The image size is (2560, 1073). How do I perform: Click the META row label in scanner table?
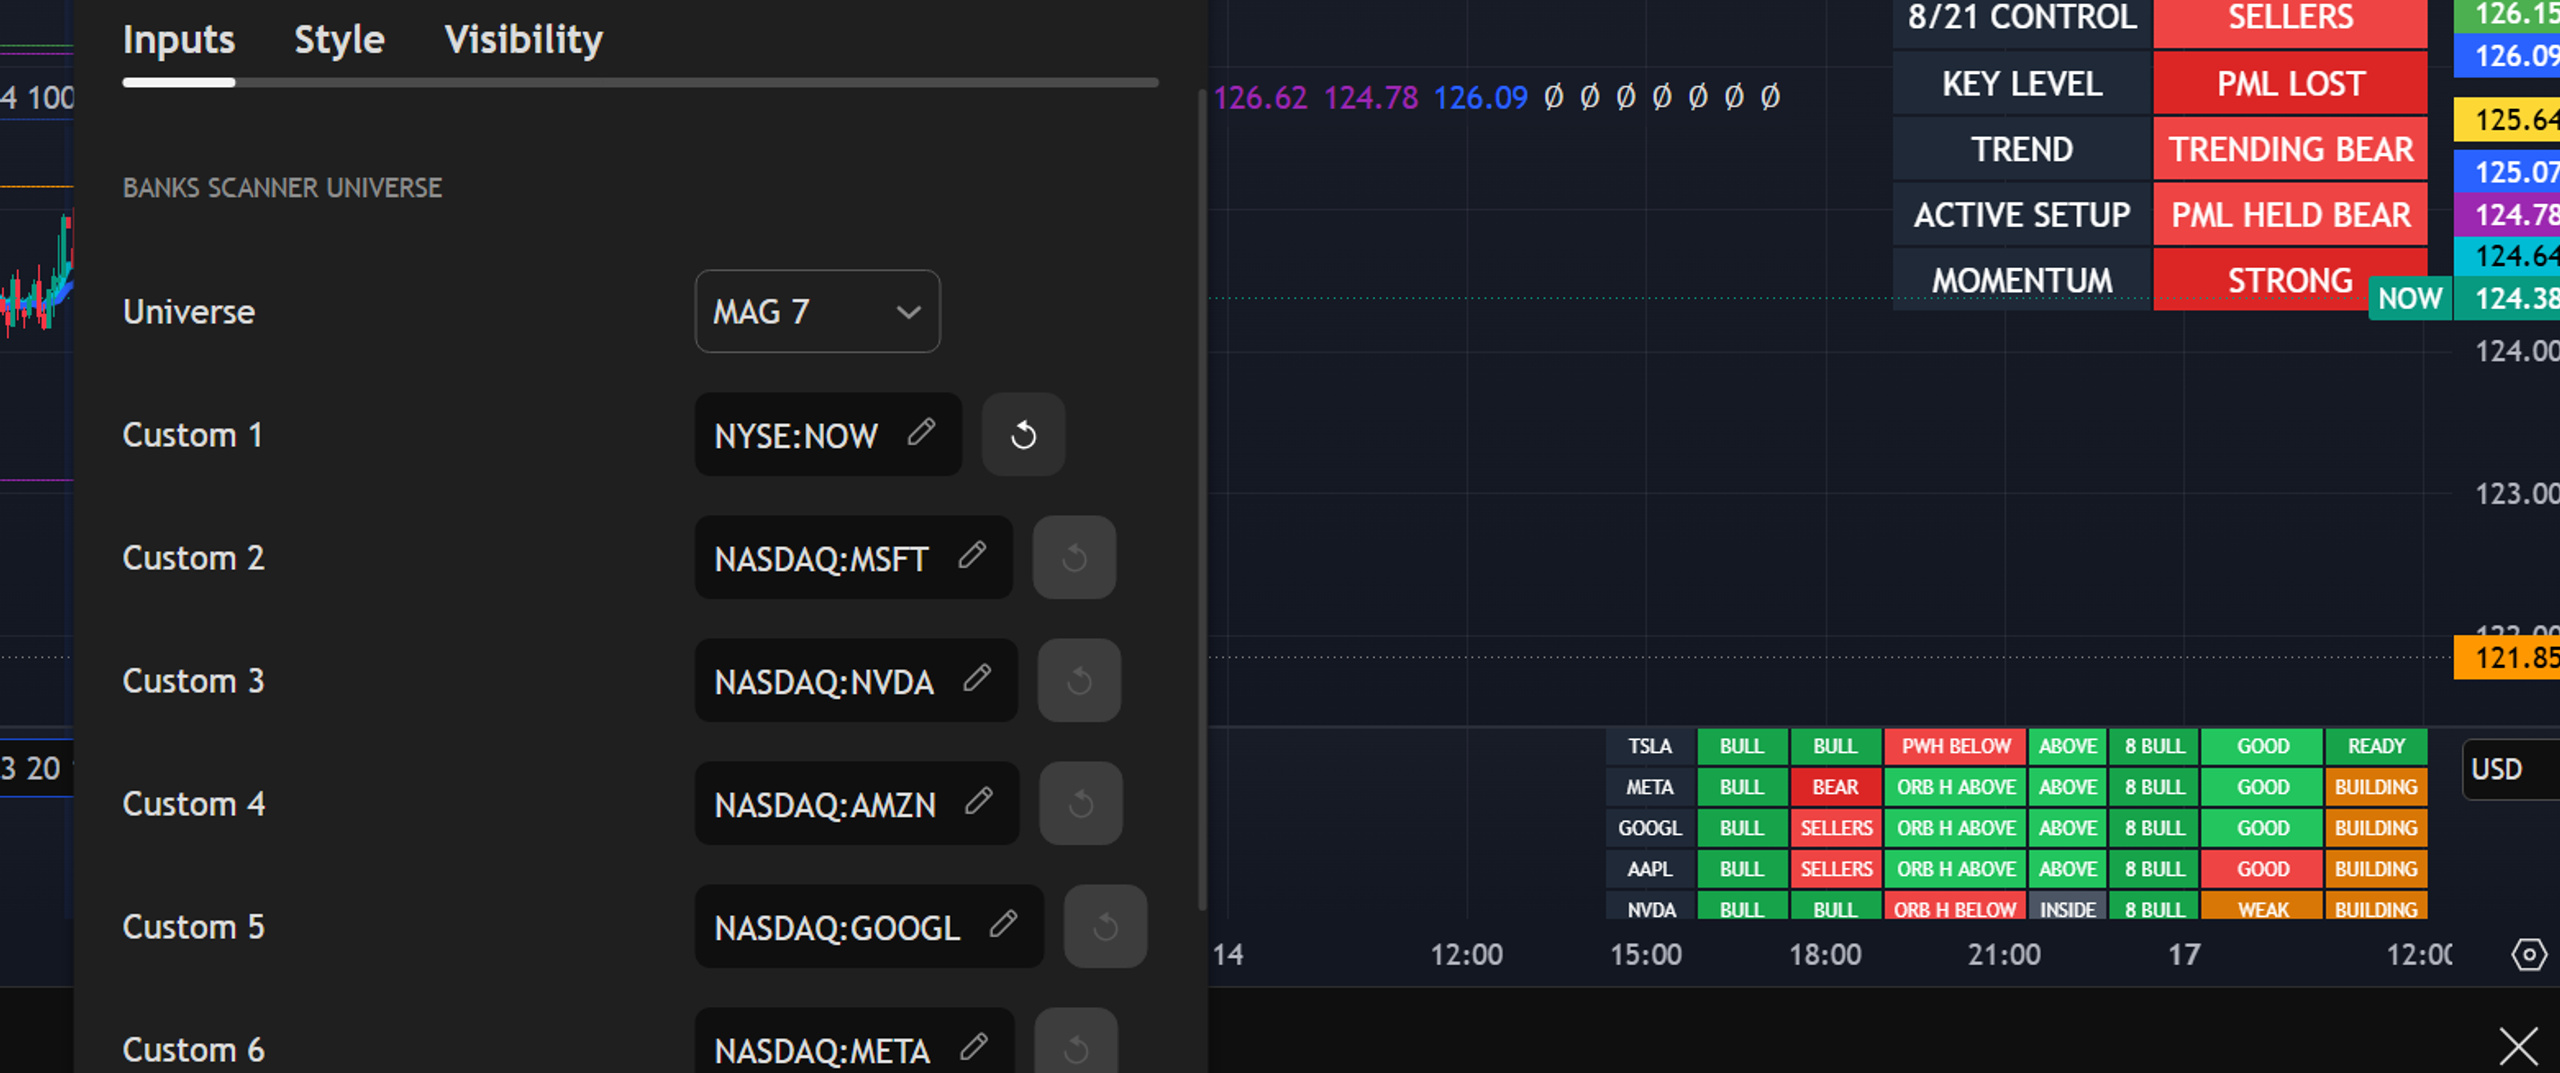1650,787
